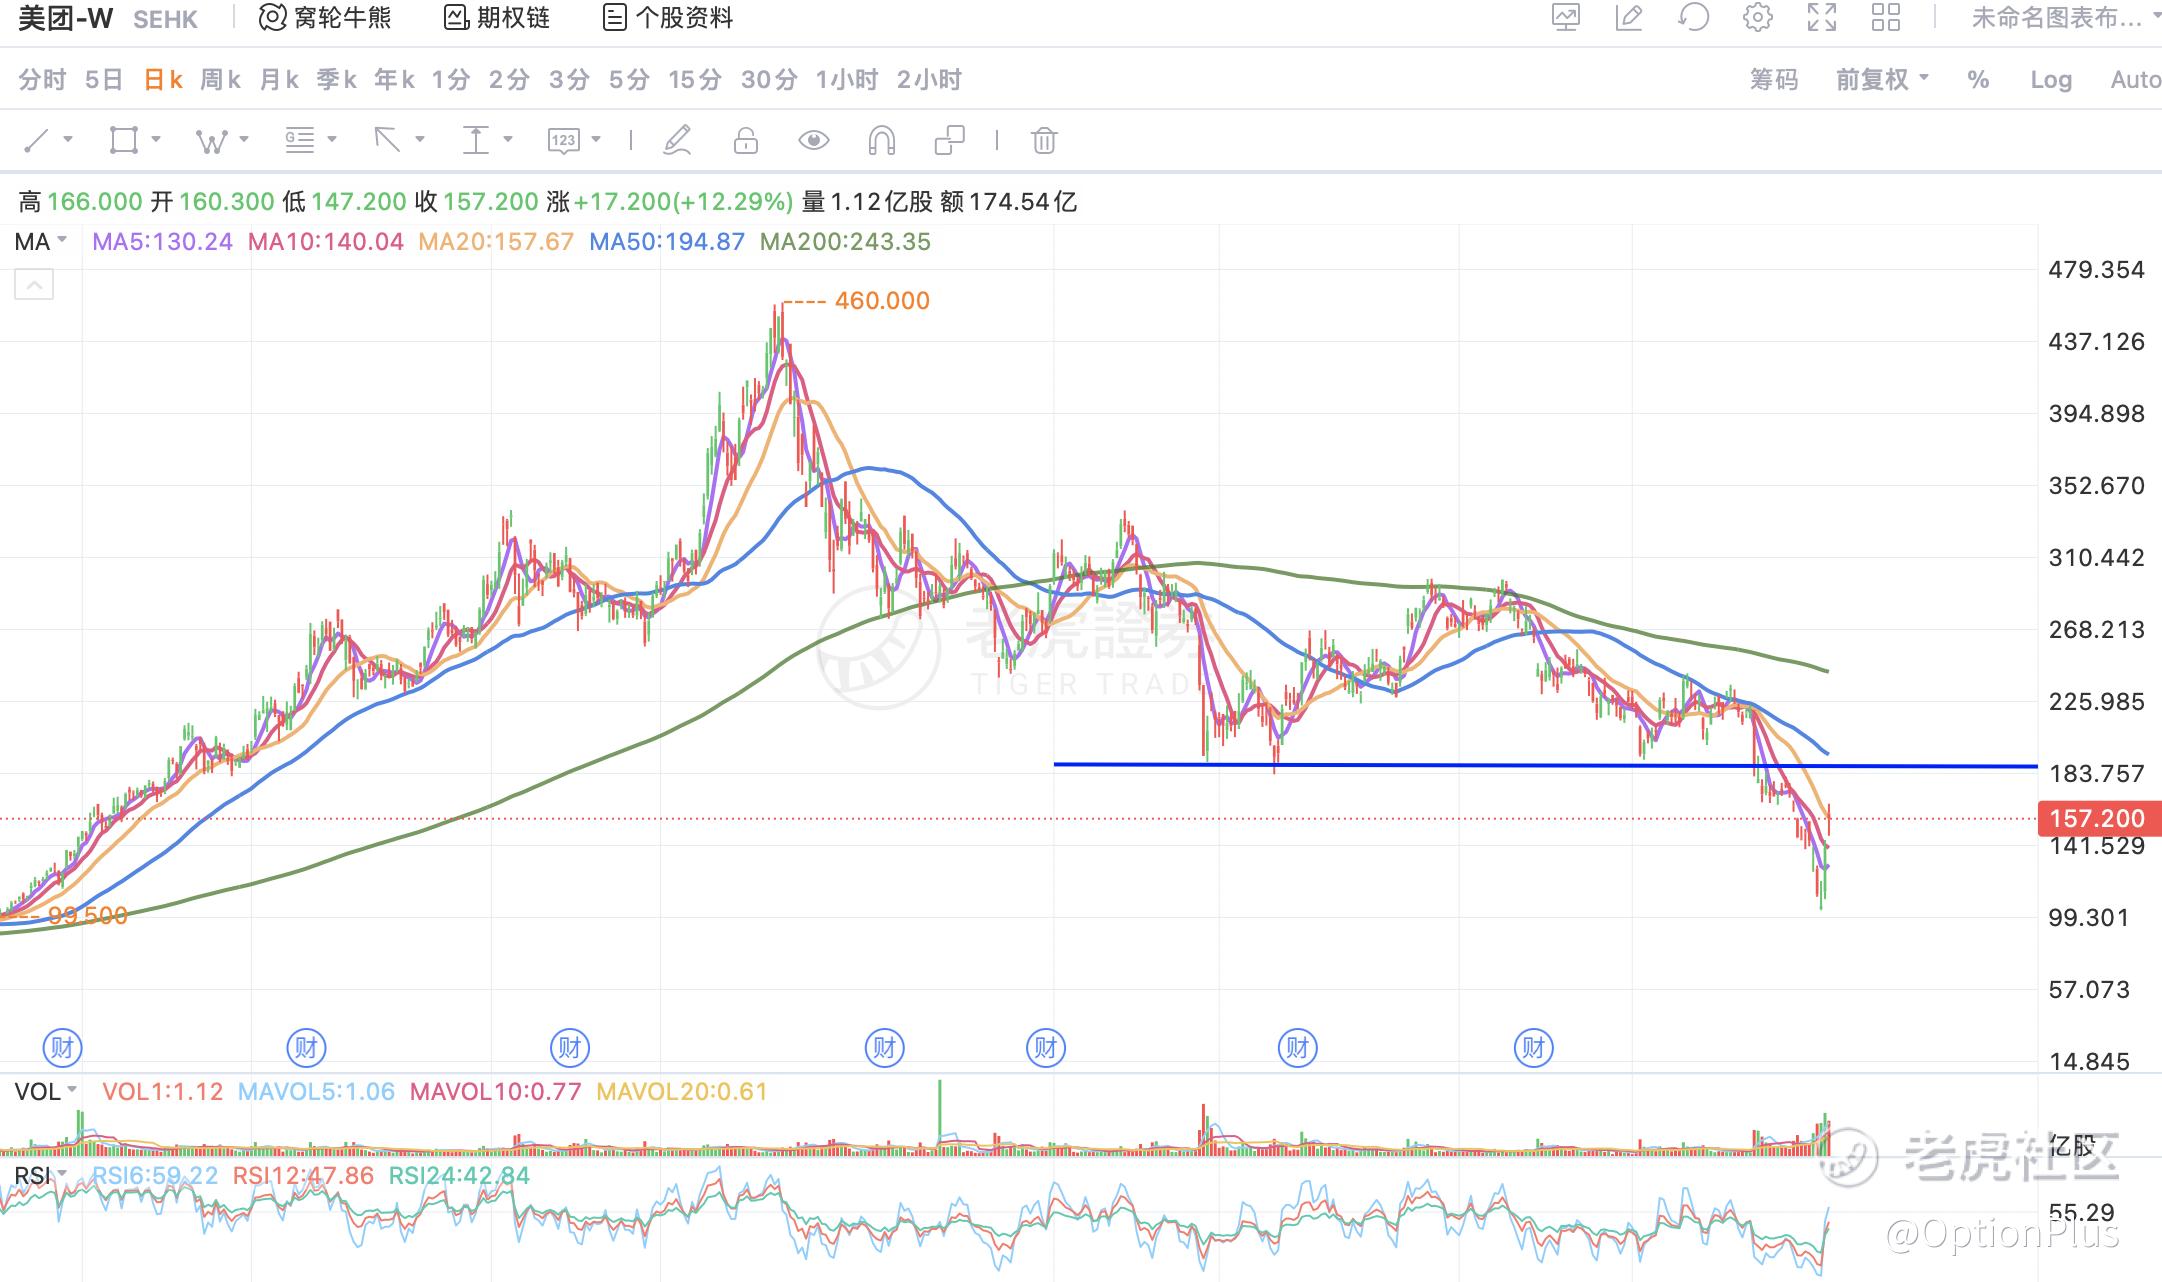Switch to the 分时 timeframe tab
This screenshot has height=1282, width=2162.
pos(42,80)
